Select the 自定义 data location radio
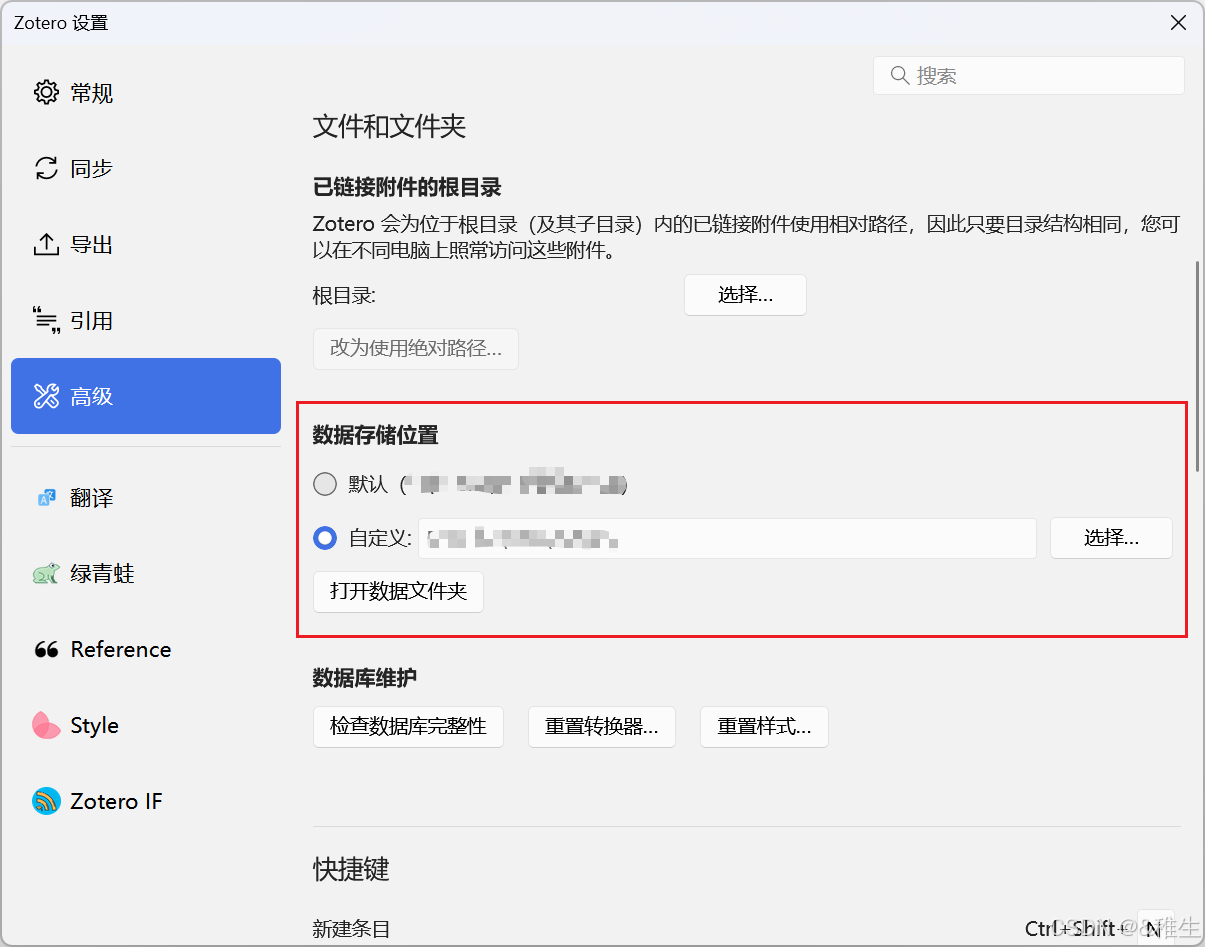Viewport: 1205px width, 947px height. [x=325, y=538]
